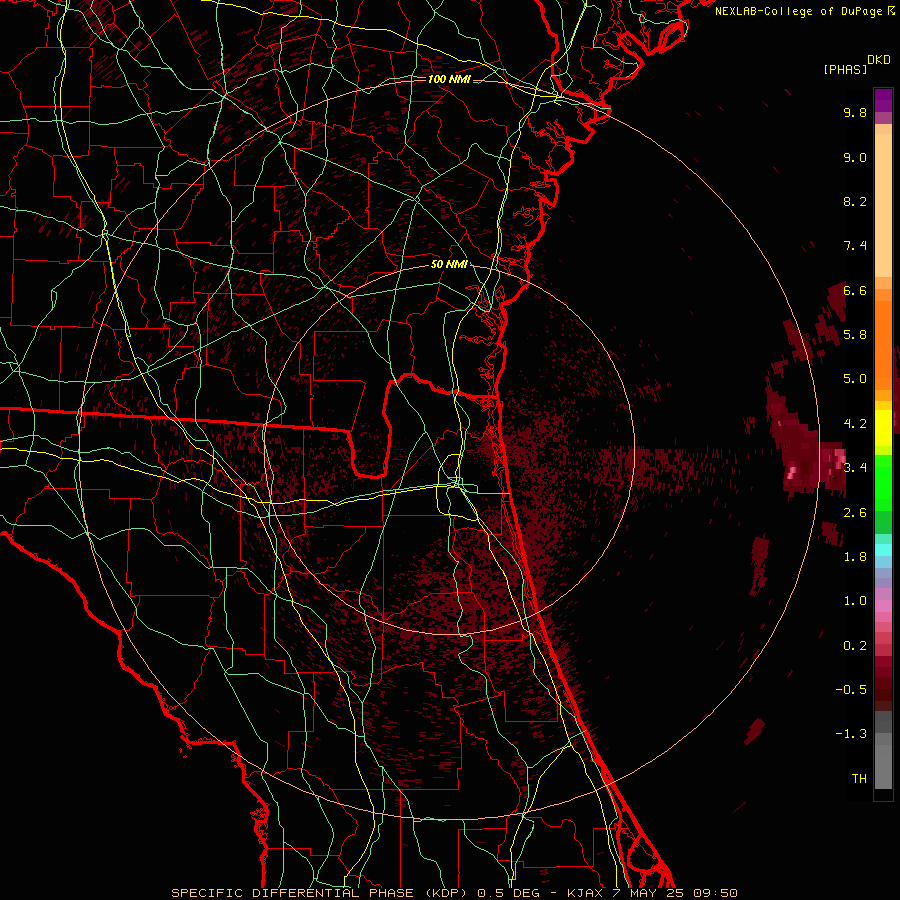Click the -1.3 color scale value
The width and height of the screenshot is (900, 900).
pyautogui.click(x=851, y=734)
